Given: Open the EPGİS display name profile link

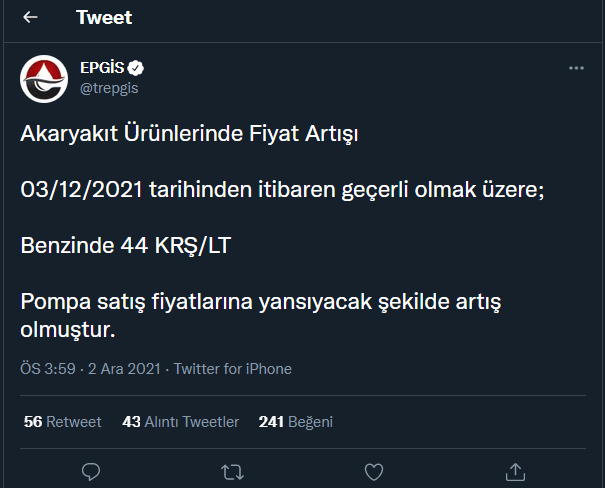Looking at the screenshot, I should pos(100,68).
